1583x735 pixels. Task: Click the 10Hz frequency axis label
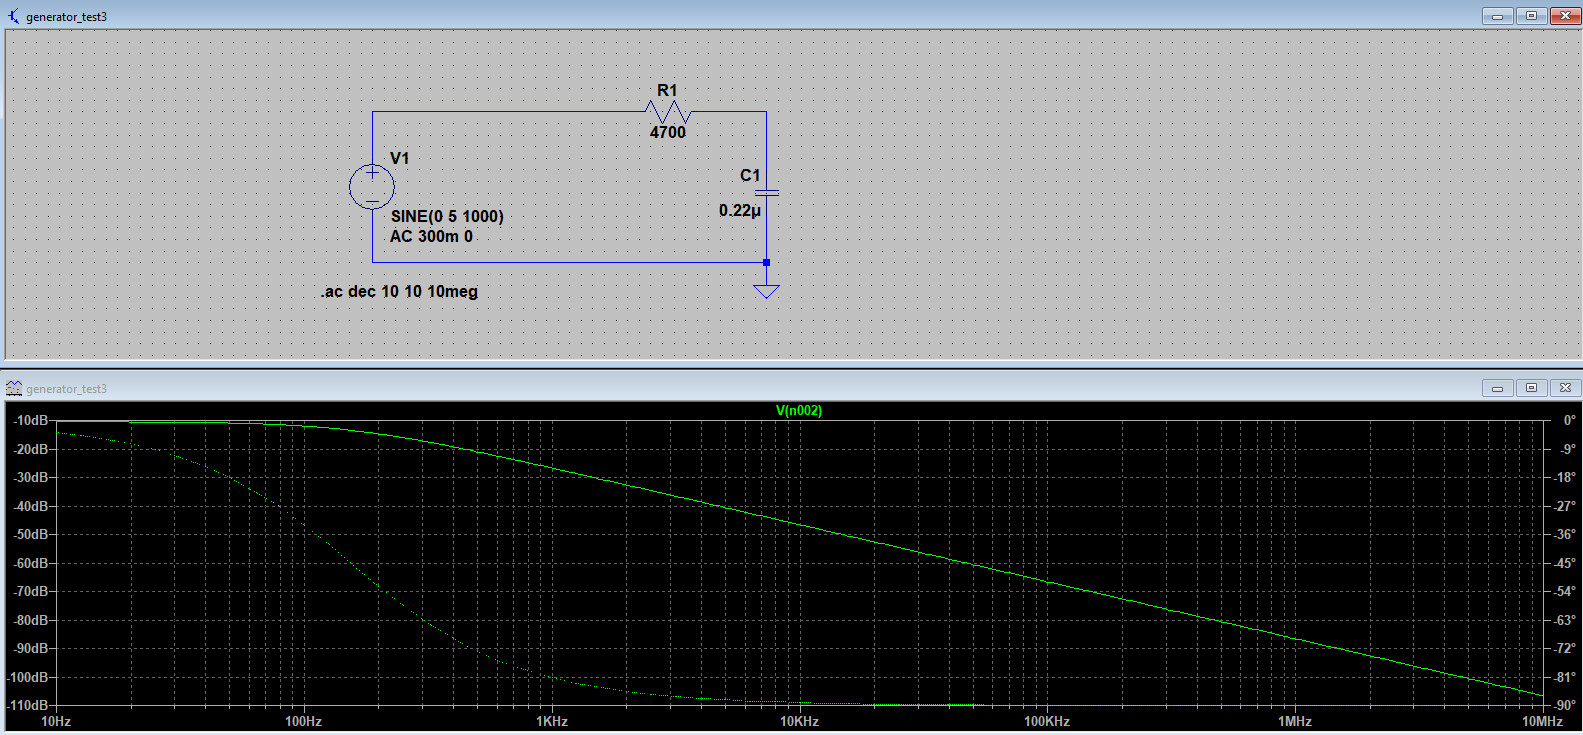(x=56, y=721)
